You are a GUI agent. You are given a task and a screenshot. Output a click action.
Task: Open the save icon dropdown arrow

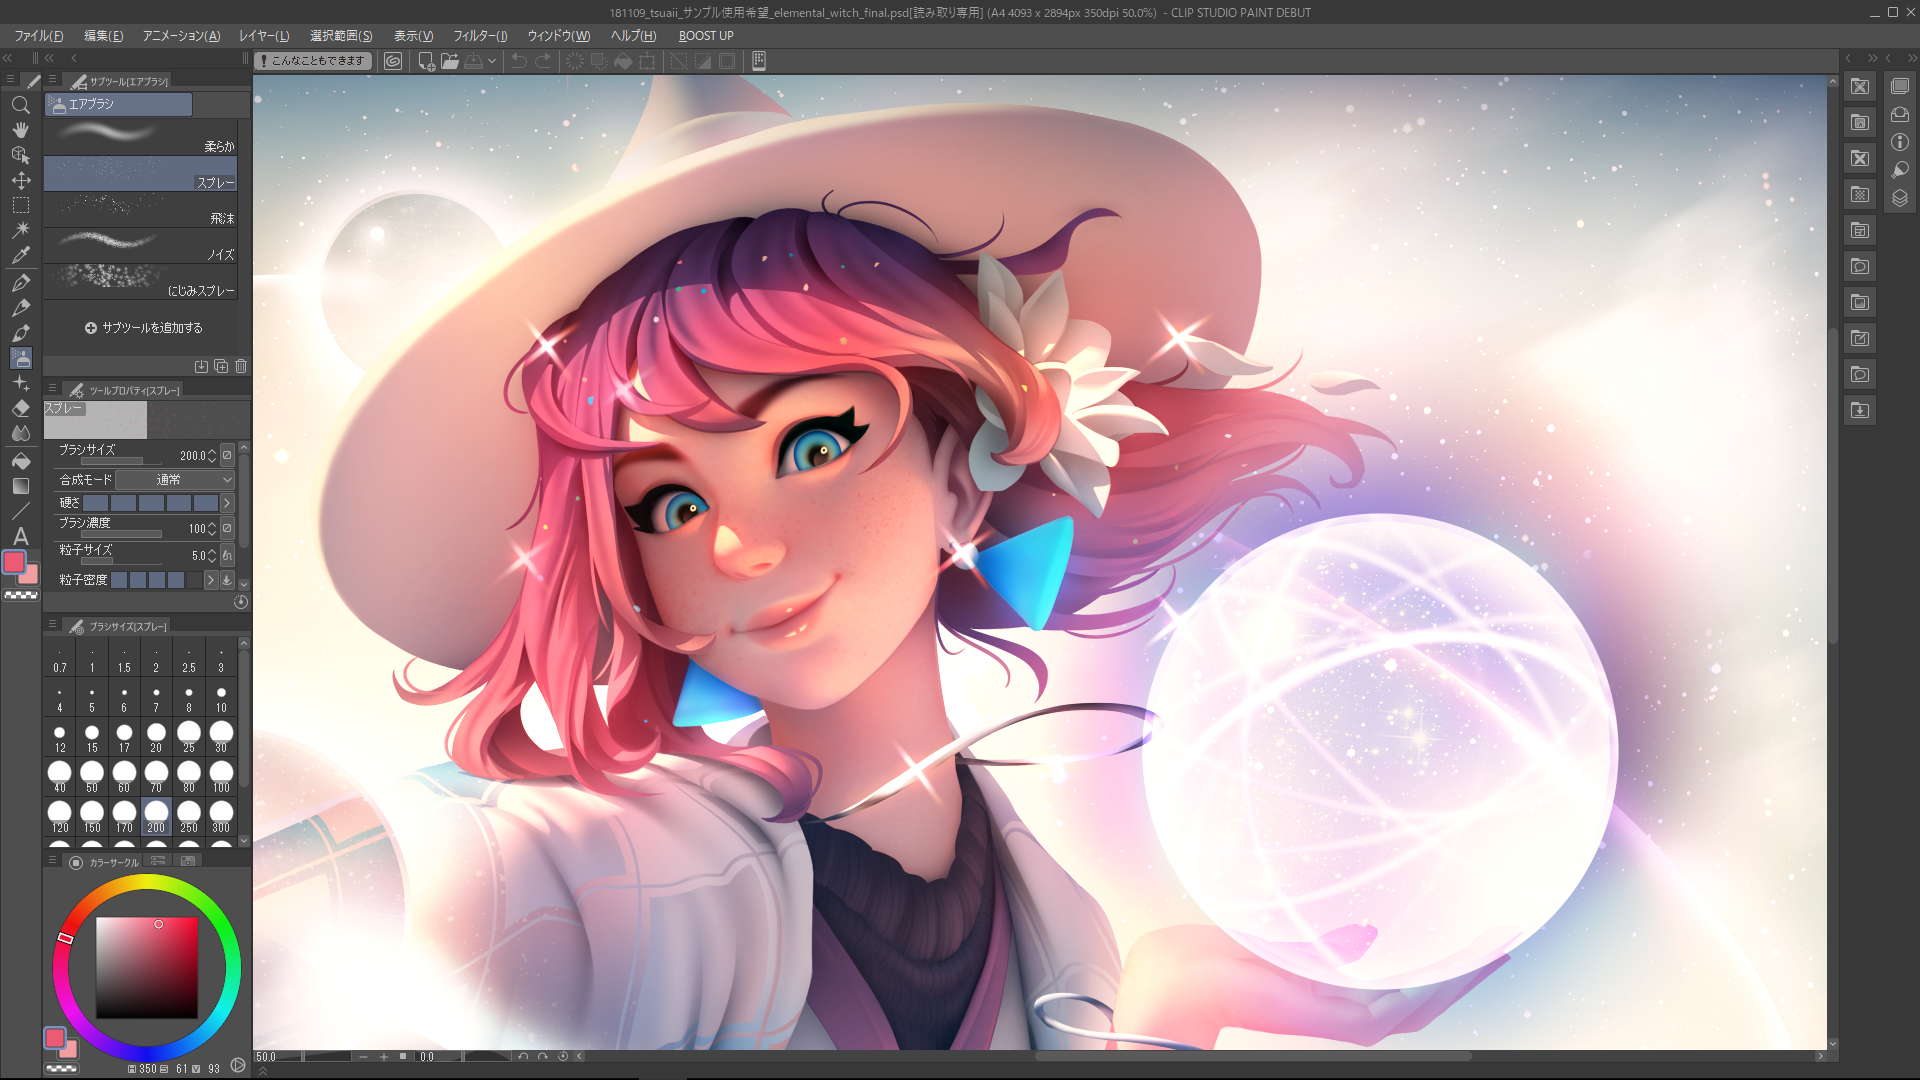492,62
